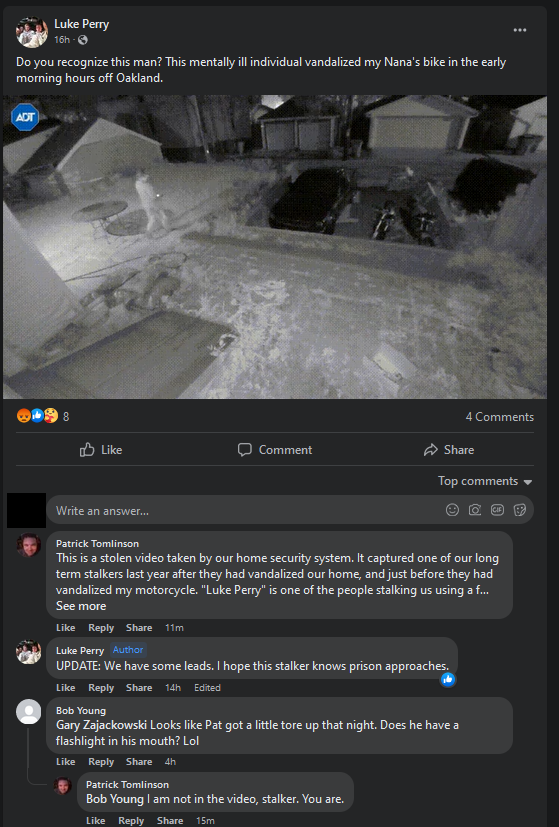Play the ADT security camera video
The width and height of the screenshot is (559, 827).
pyautogui.click(x=275, y=247)
